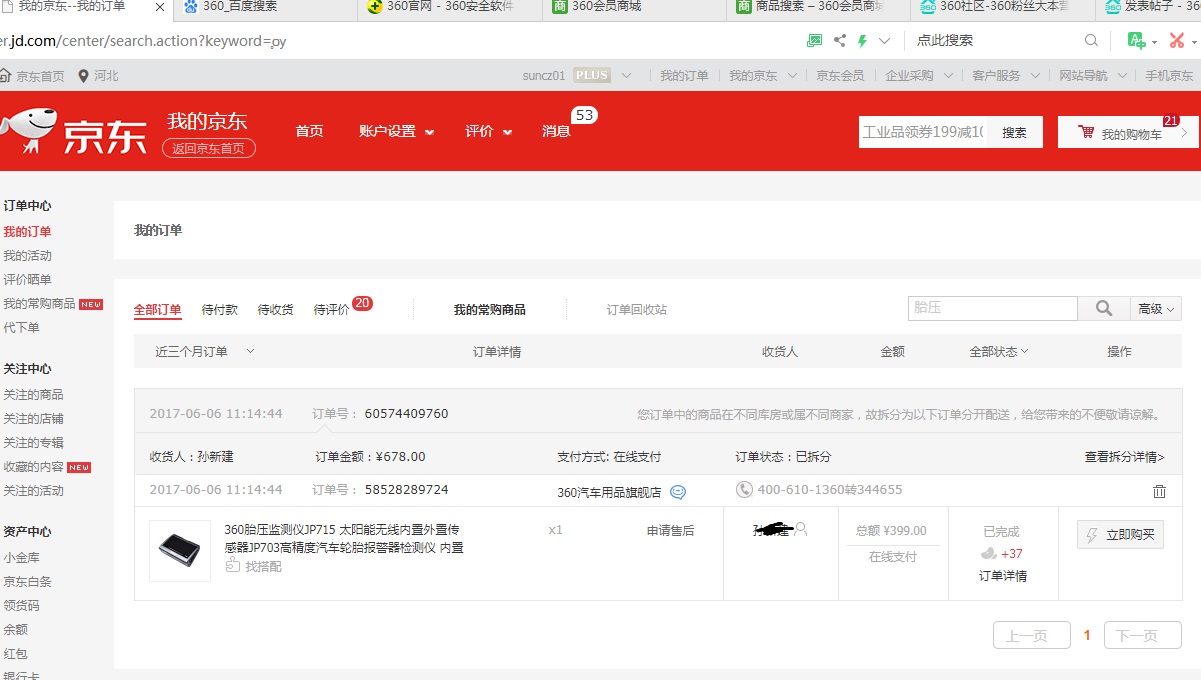1201x680 pixels.
Task: Click the order search field containing 胎压
Action: tap(993, 309)
